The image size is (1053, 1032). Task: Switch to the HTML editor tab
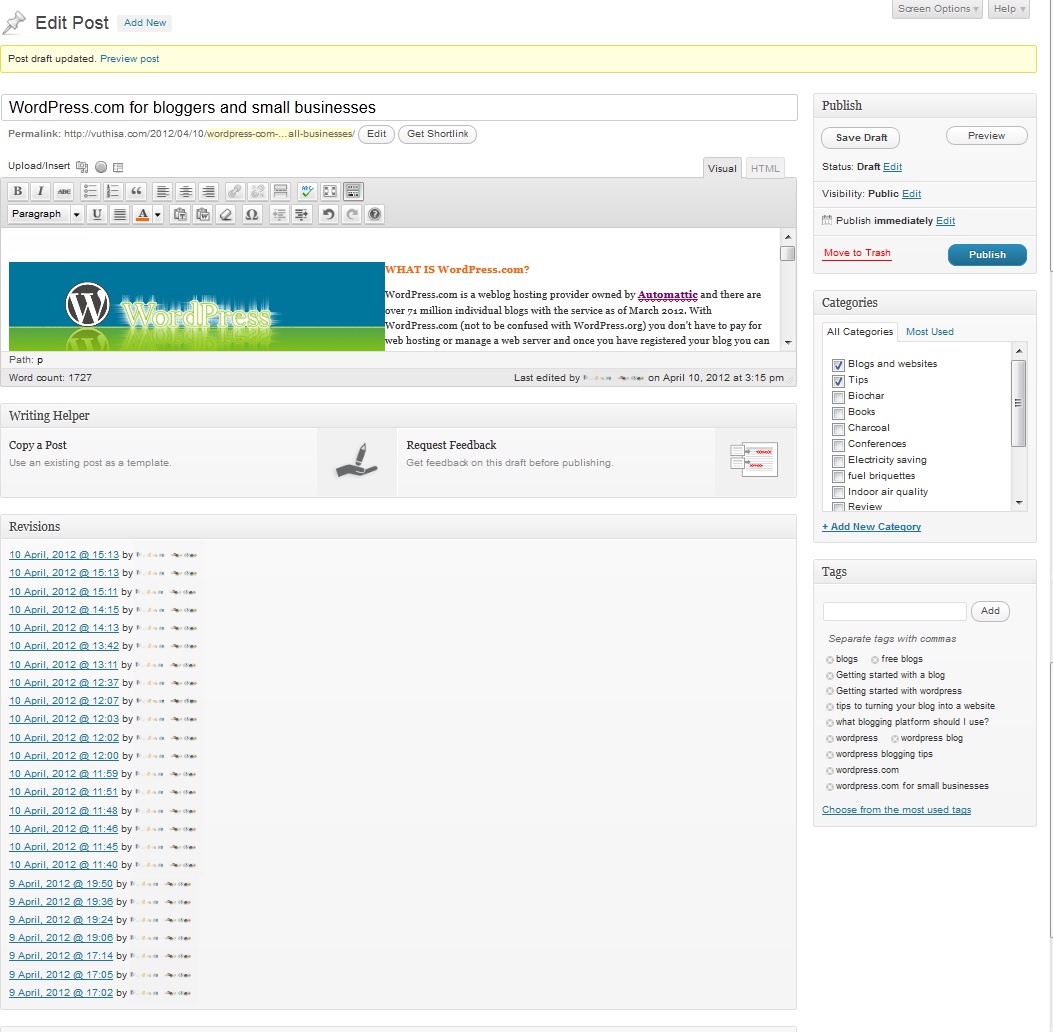[765, 169]
